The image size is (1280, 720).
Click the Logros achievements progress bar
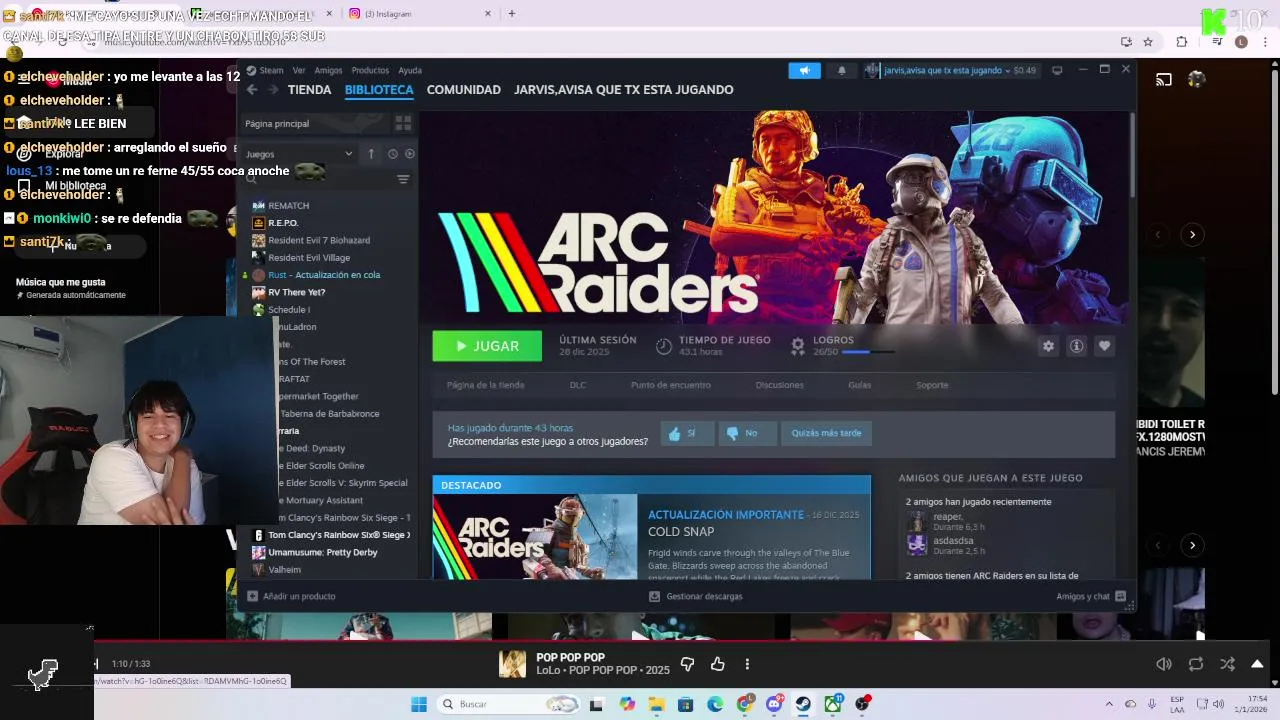tap(868, 352)
